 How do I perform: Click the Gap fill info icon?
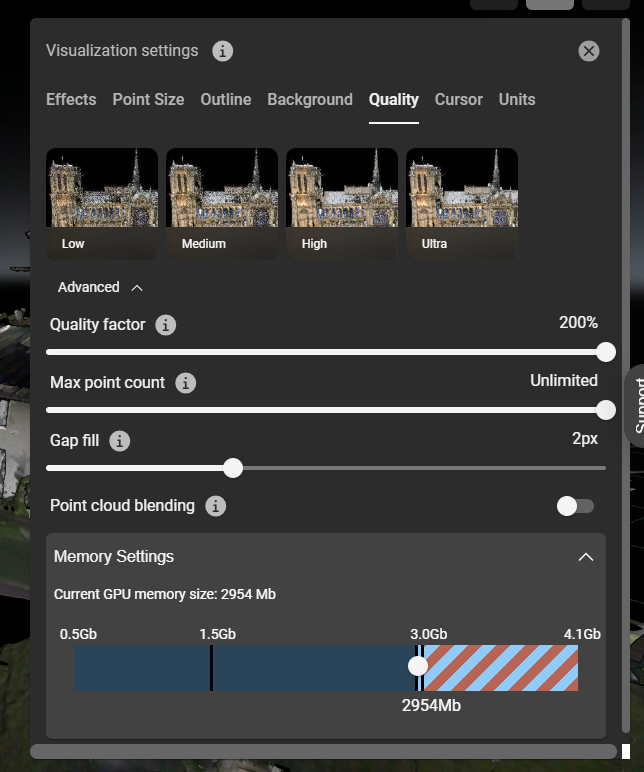coord(120,441)
